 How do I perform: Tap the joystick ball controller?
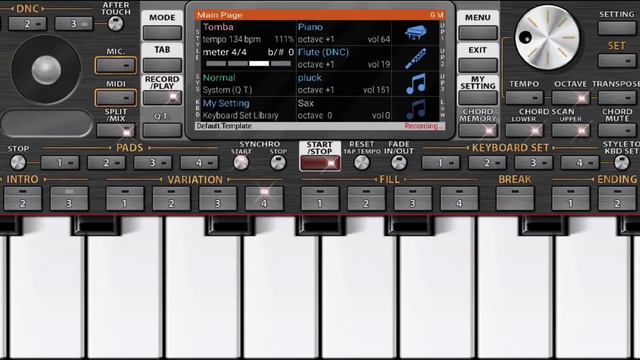pyautogui.click(x=46, y=70)
